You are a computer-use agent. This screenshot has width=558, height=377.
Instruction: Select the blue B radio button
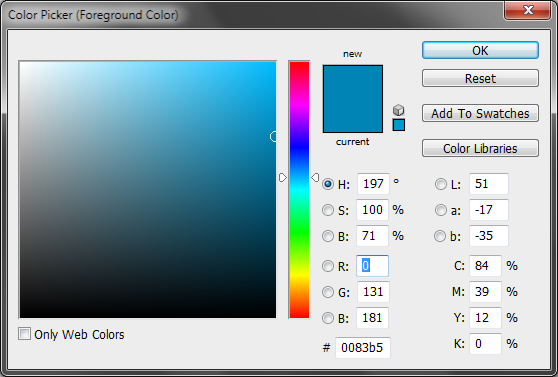(x=328, y=318)
